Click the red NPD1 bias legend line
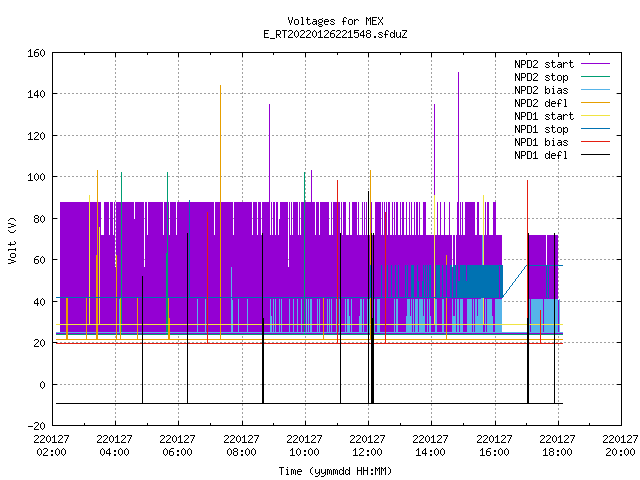640x480 pixels. 596,142
